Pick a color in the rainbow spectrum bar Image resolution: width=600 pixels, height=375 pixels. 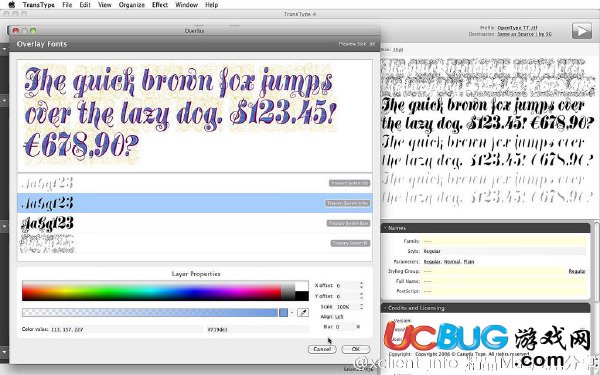click(151, 292)
